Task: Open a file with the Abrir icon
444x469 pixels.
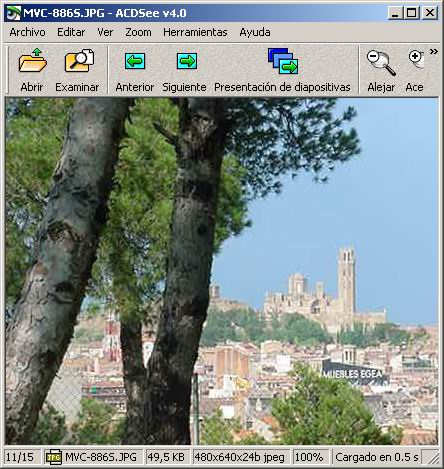Action: click(x=32, y=70)
